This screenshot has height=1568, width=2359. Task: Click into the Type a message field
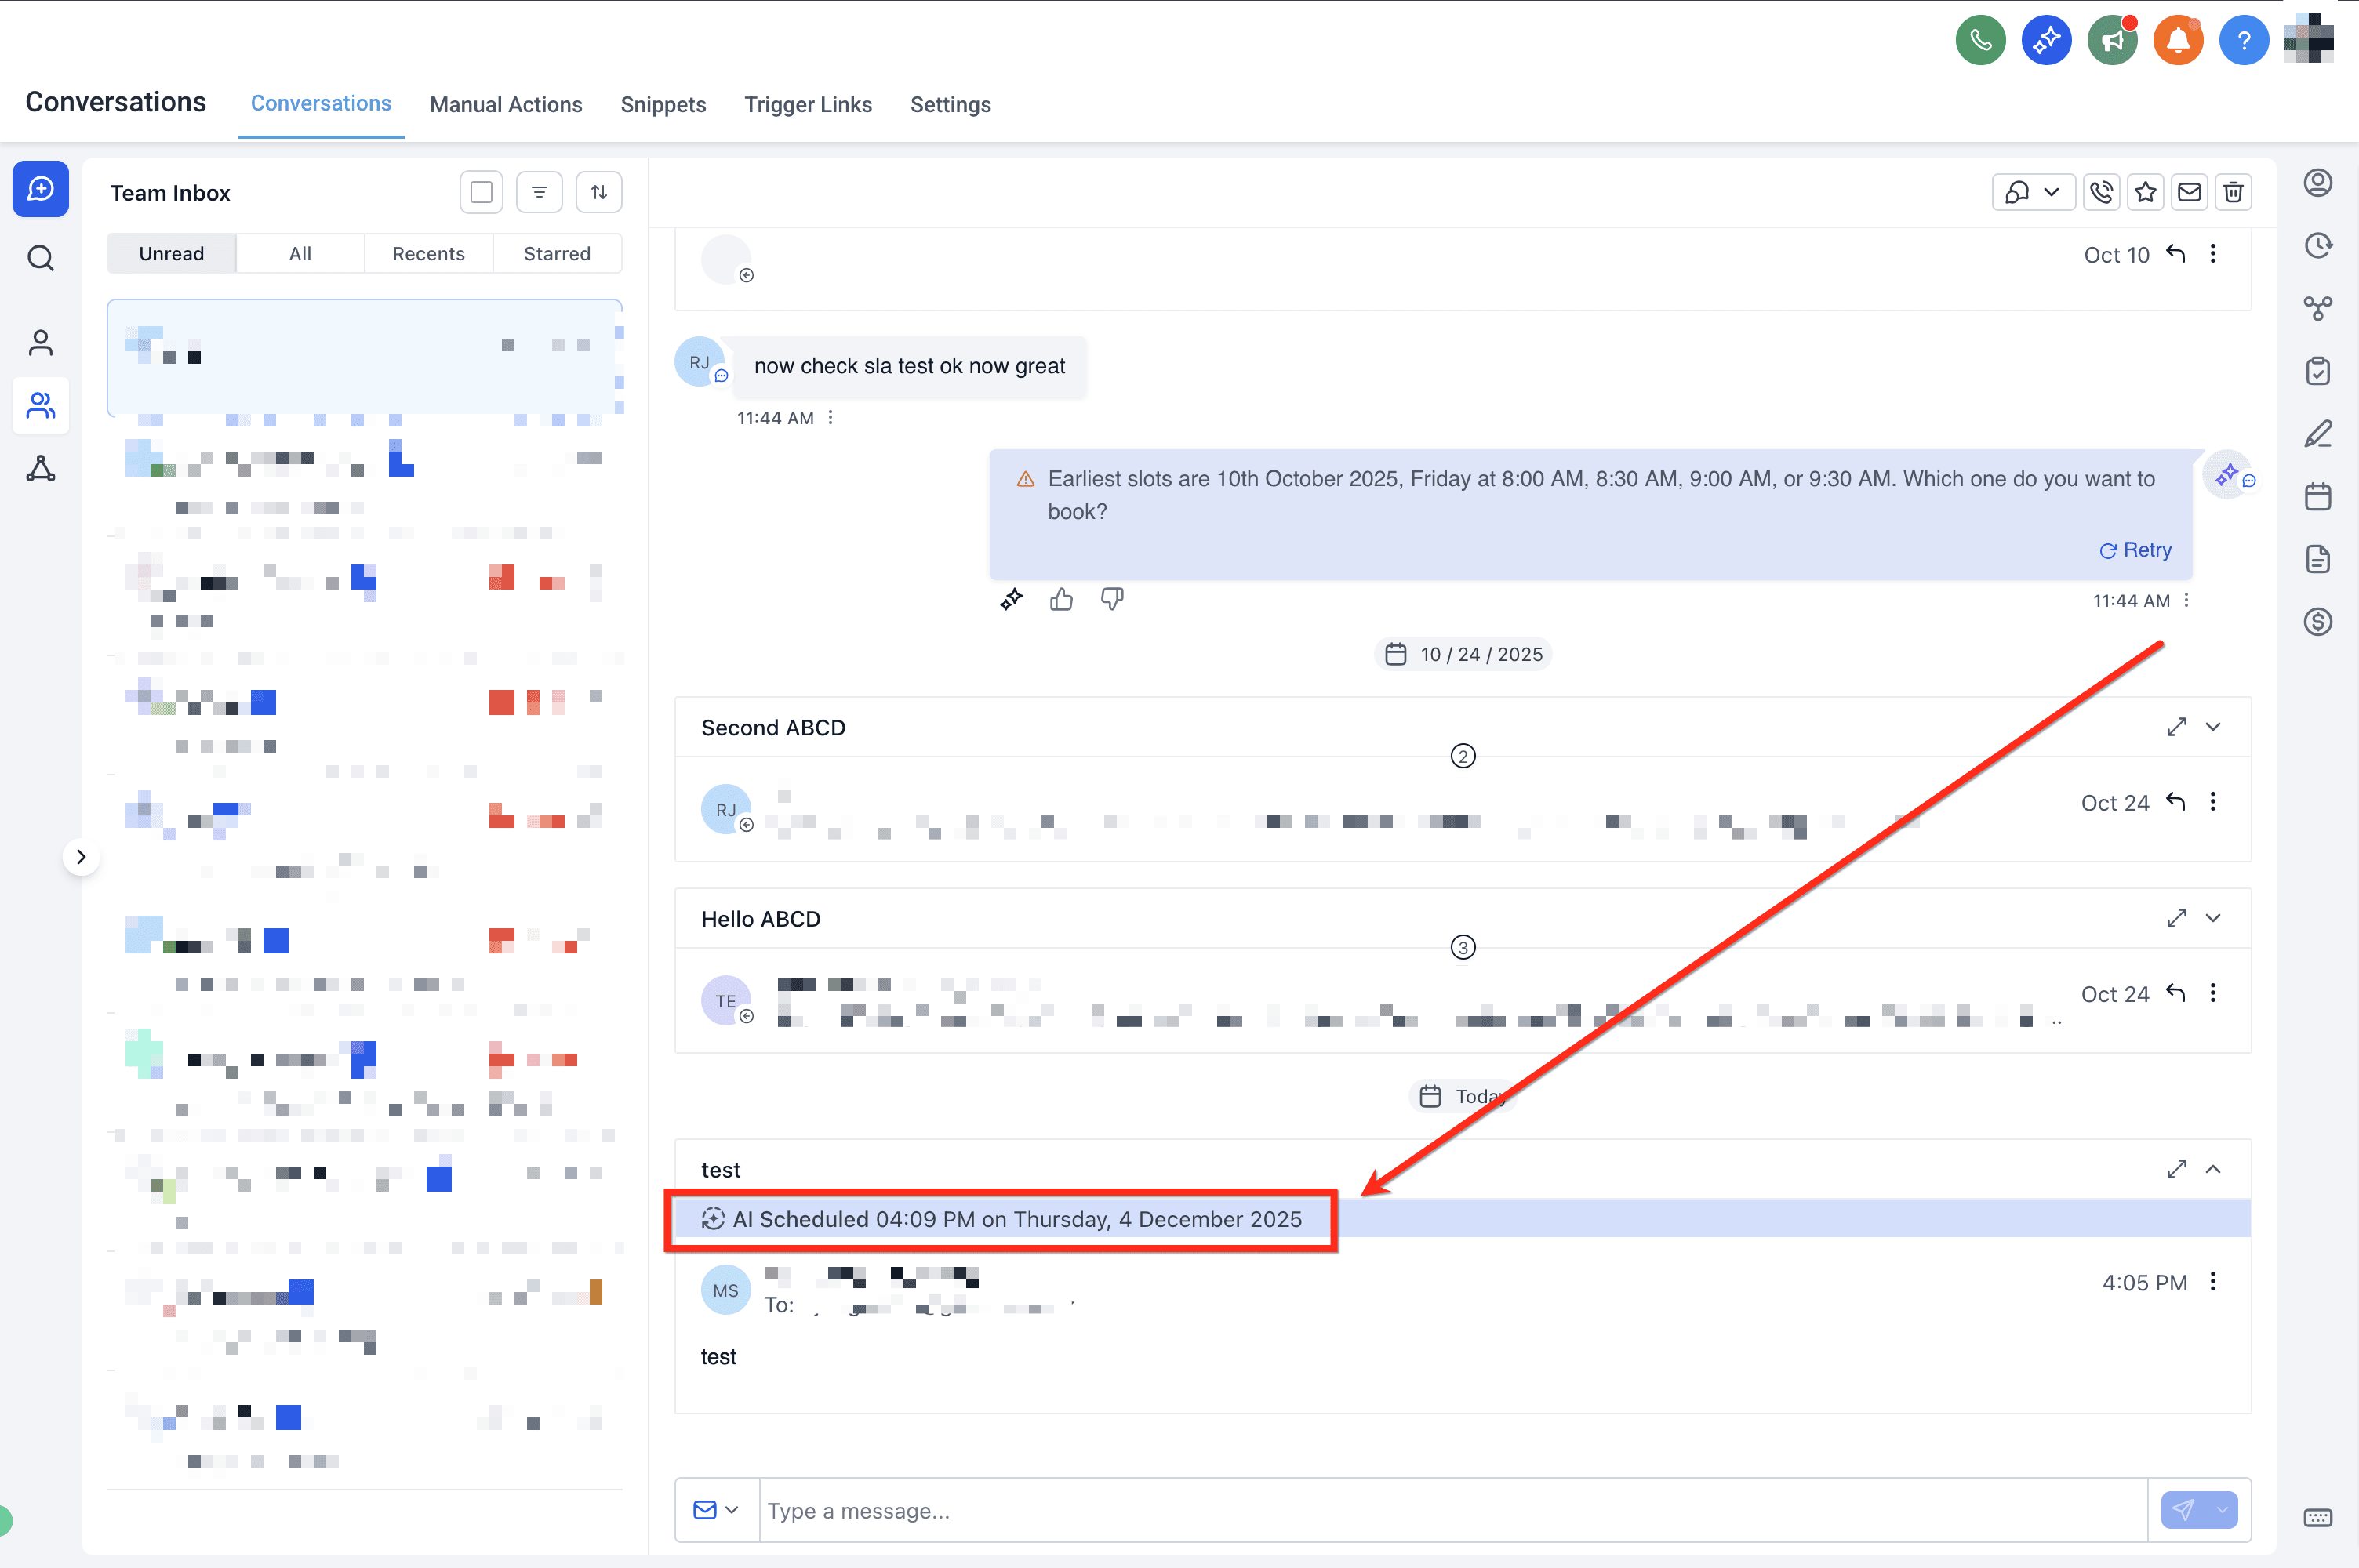pos(1100,1510)
